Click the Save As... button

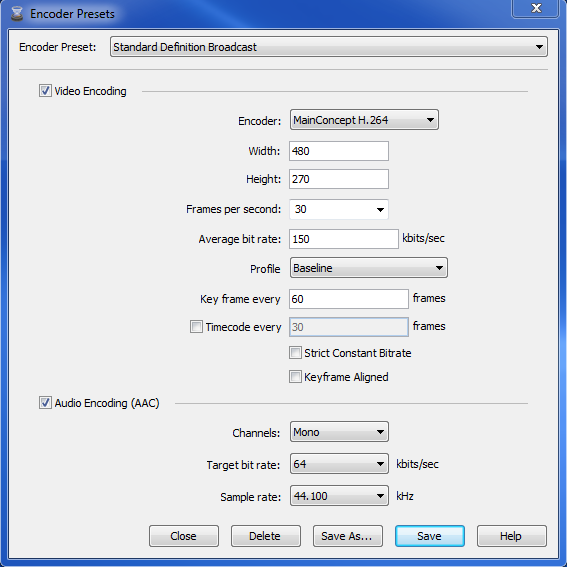348,536
